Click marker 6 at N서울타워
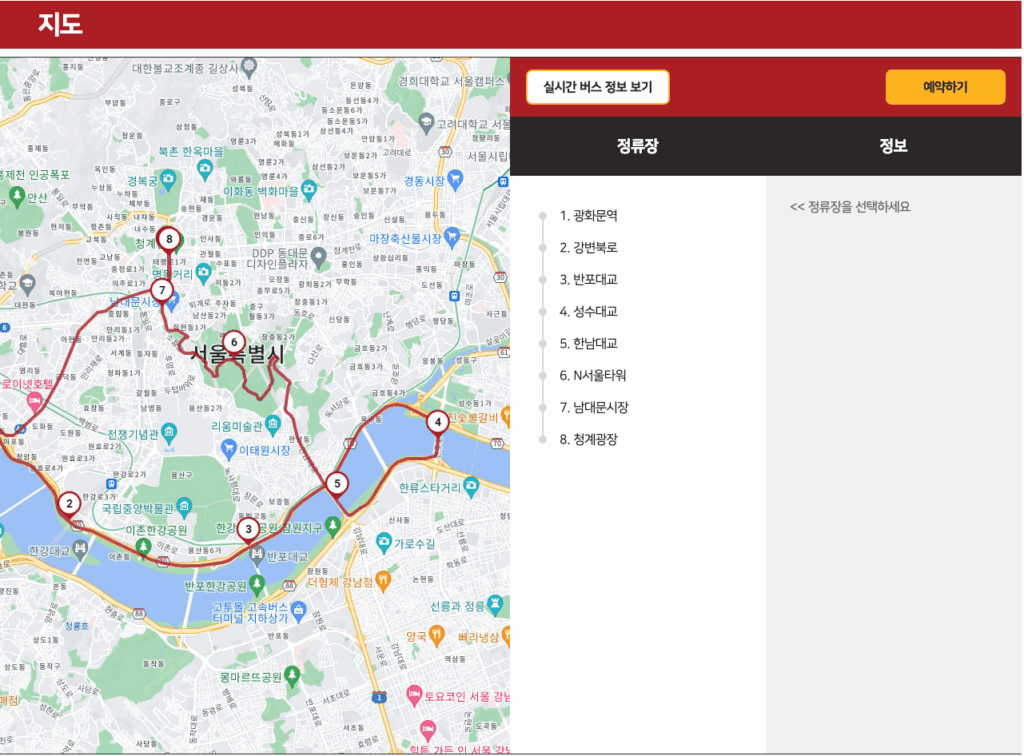This screenshot has width=1024, height=756. (233, 342)
